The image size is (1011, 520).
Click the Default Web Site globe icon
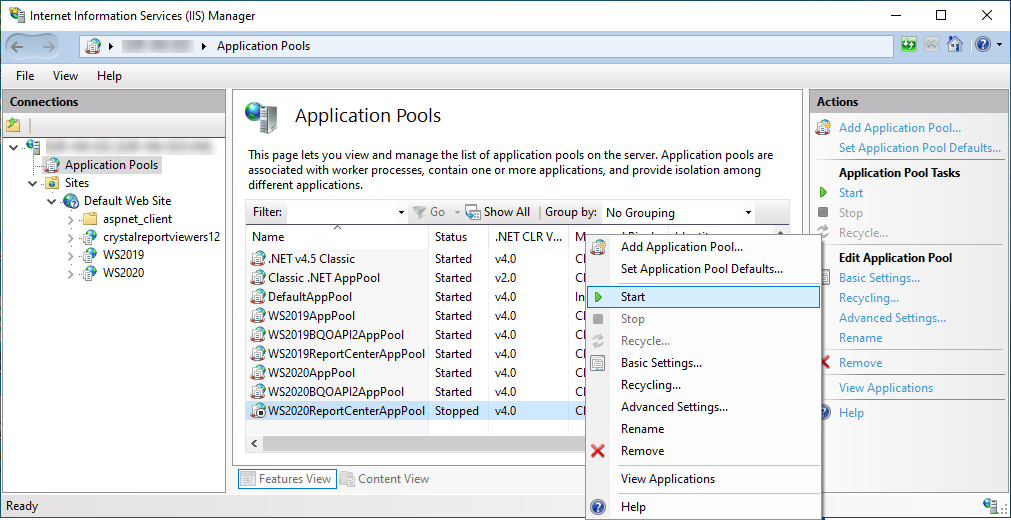[x=71, y=201]
